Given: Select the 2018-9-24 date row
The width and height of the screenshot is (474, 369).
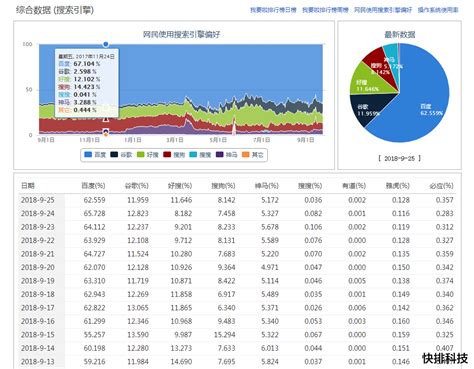Looking at the screenshot, I should pyautogui.click(x=237, y=213).
